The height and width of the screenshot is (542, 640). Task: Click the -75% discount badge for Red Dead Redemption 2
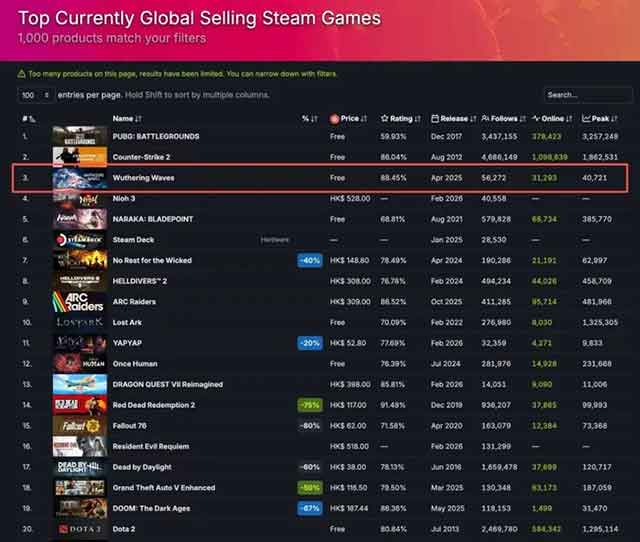point(309,404)
